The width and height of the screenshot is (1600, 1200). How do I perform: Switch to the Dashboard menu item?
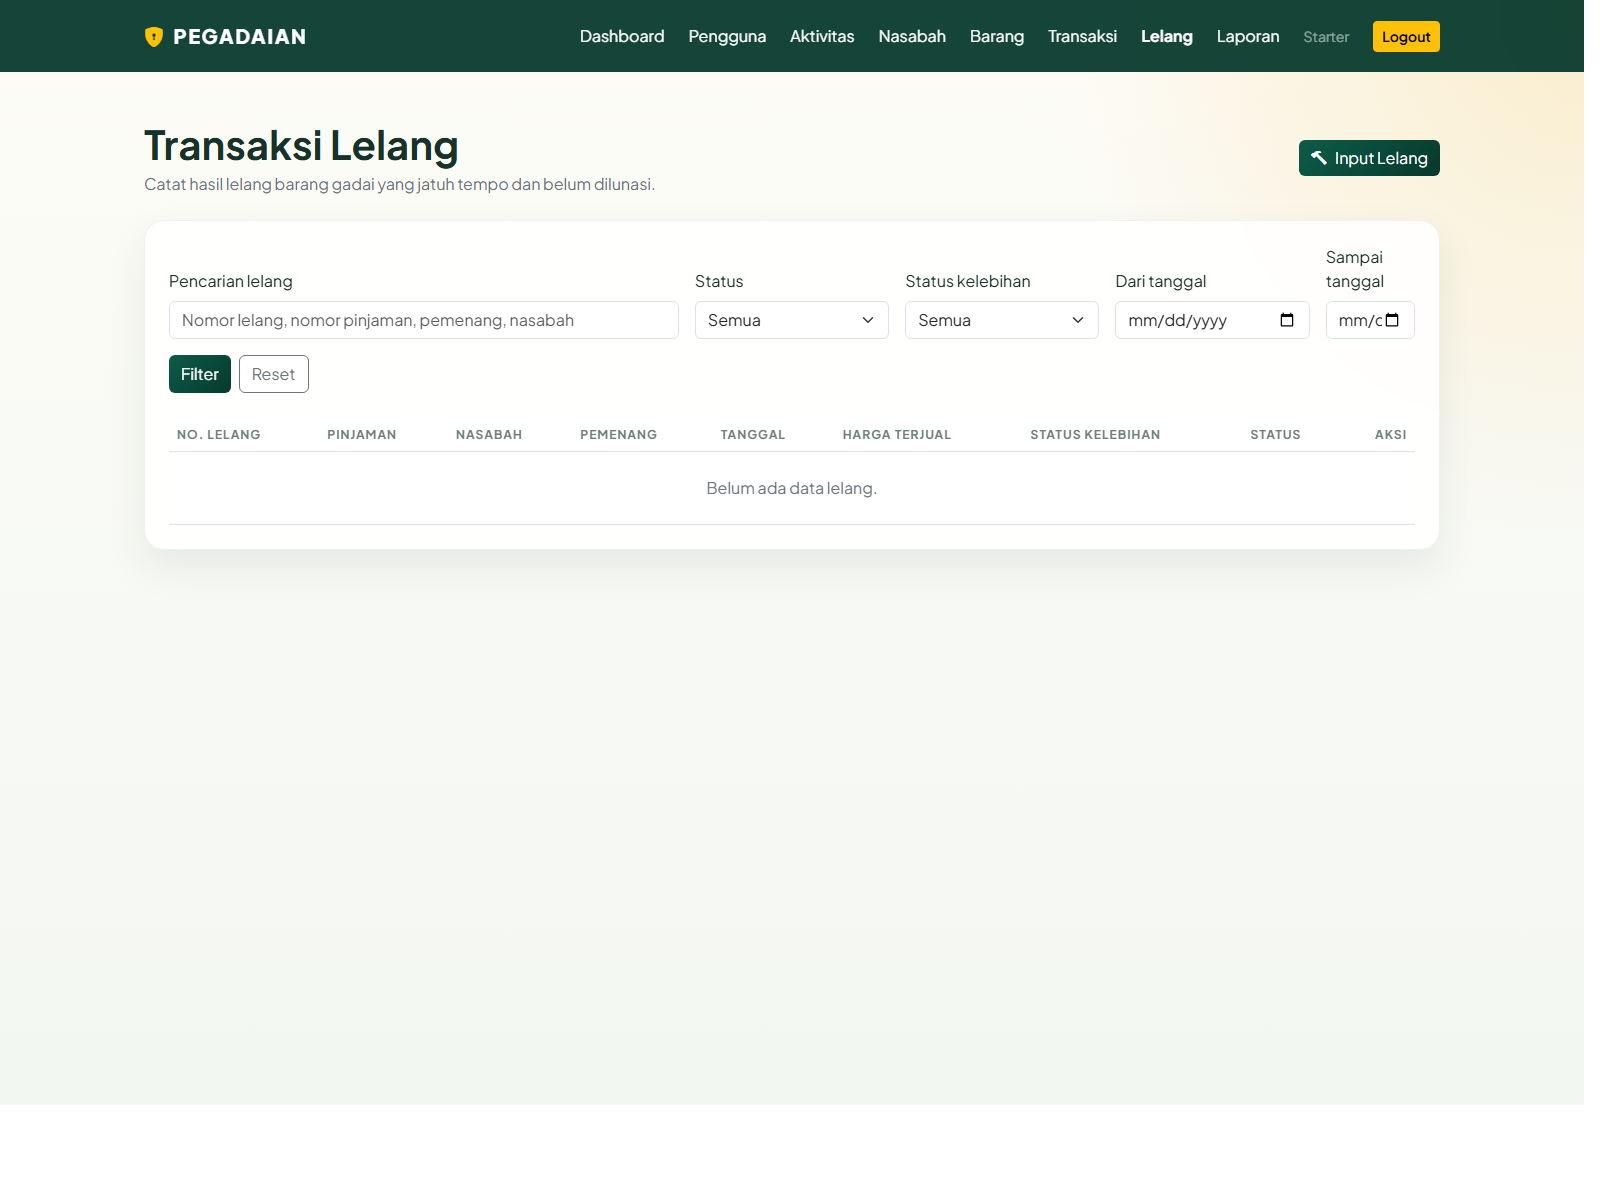tap(622, 36)
